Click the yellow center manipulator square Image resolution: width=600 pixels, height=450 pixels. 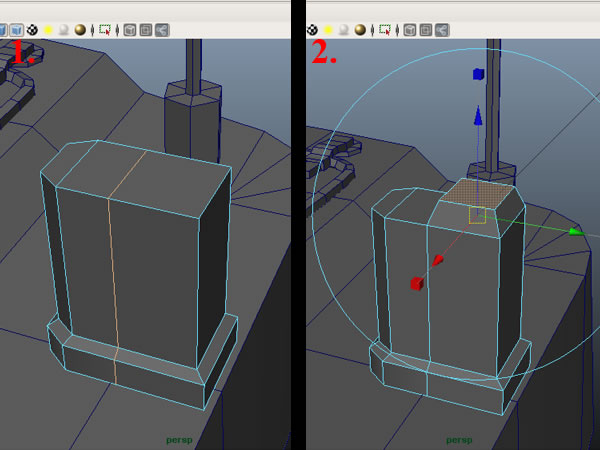point(477,215)
